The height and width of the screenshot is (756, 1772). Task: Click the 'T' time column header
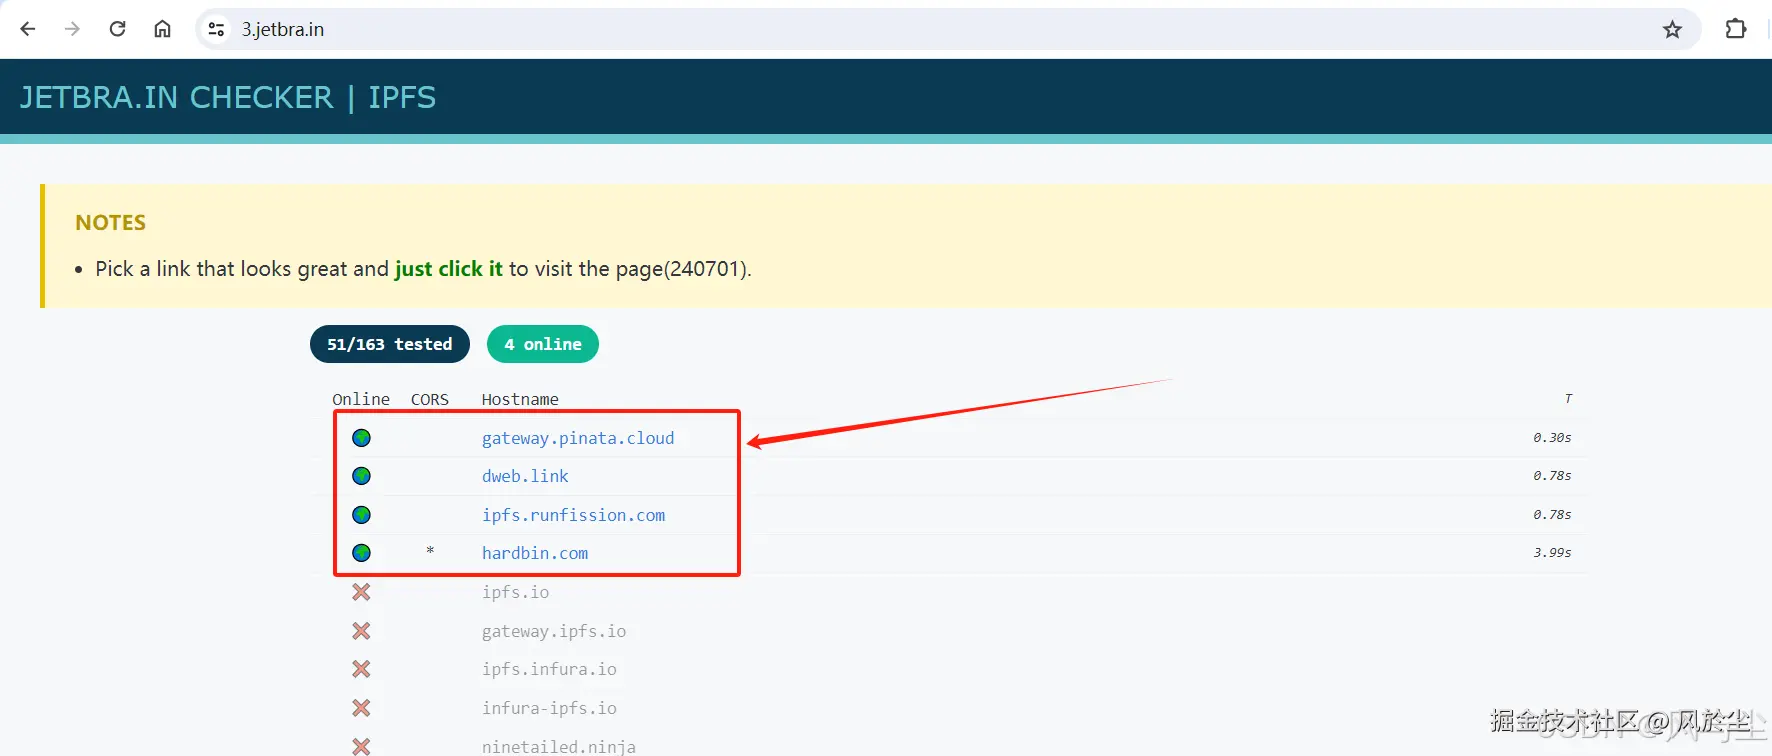click(x=1568, y=399)
